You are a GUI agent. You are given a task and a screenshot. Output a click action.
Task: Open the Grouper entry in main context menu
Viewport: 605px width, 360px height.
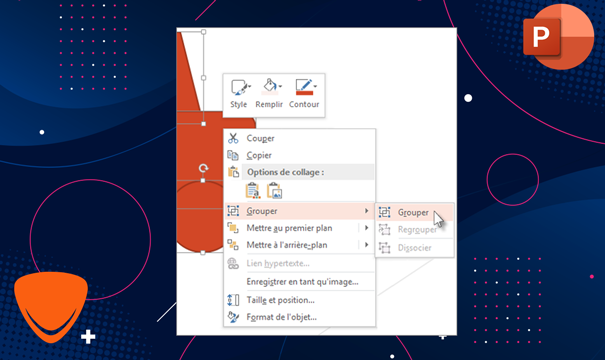[299, 211]
